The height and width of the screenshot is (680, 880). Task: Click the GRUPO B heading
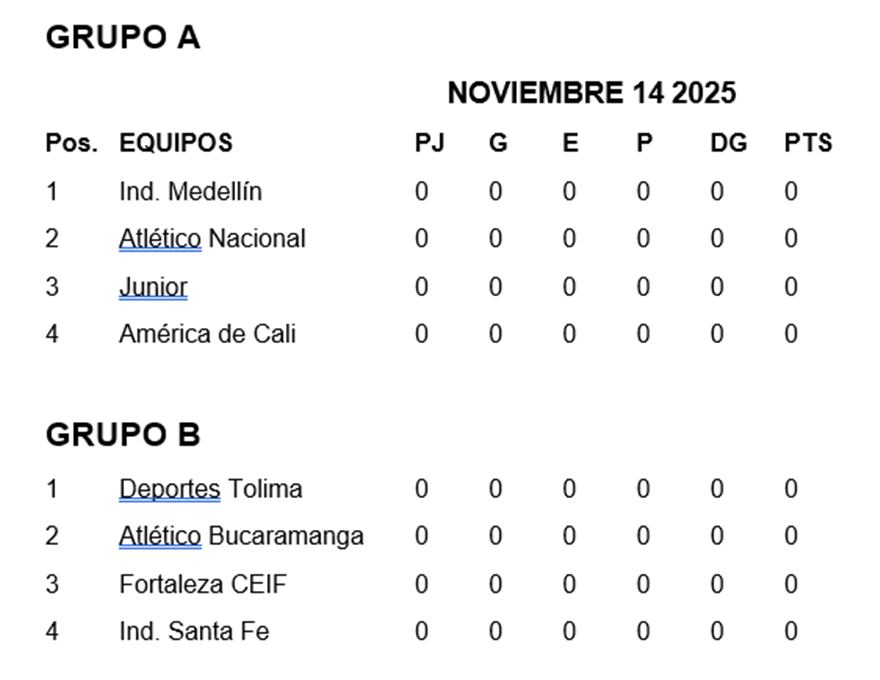click(x=123, y=435)
